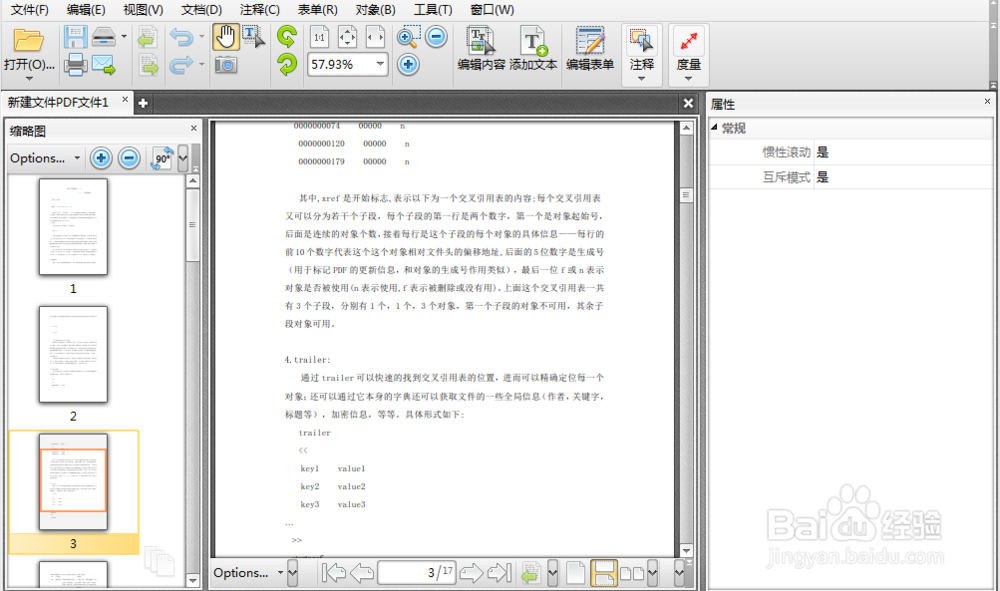1000x591 pixels.
Task: Enable facing pages layout
Action: [x=632, y=573]
